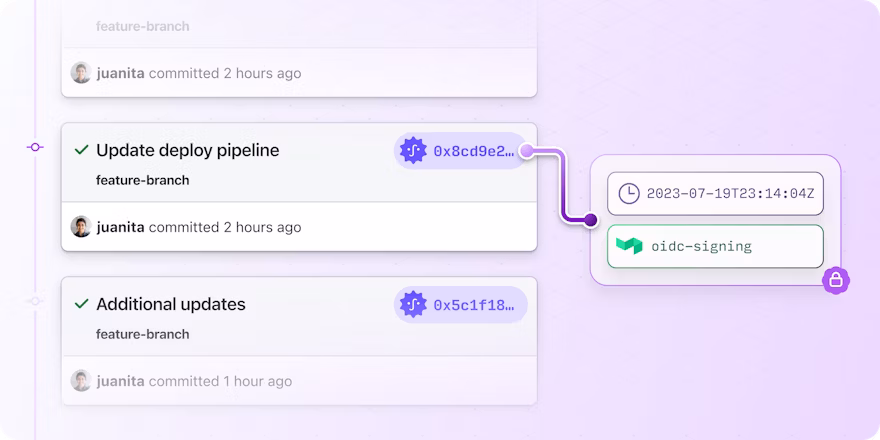Select the timeline marker beside Update deploy pipeline
This screenshot has height=440, width=880.
click(x=35, y=147)
